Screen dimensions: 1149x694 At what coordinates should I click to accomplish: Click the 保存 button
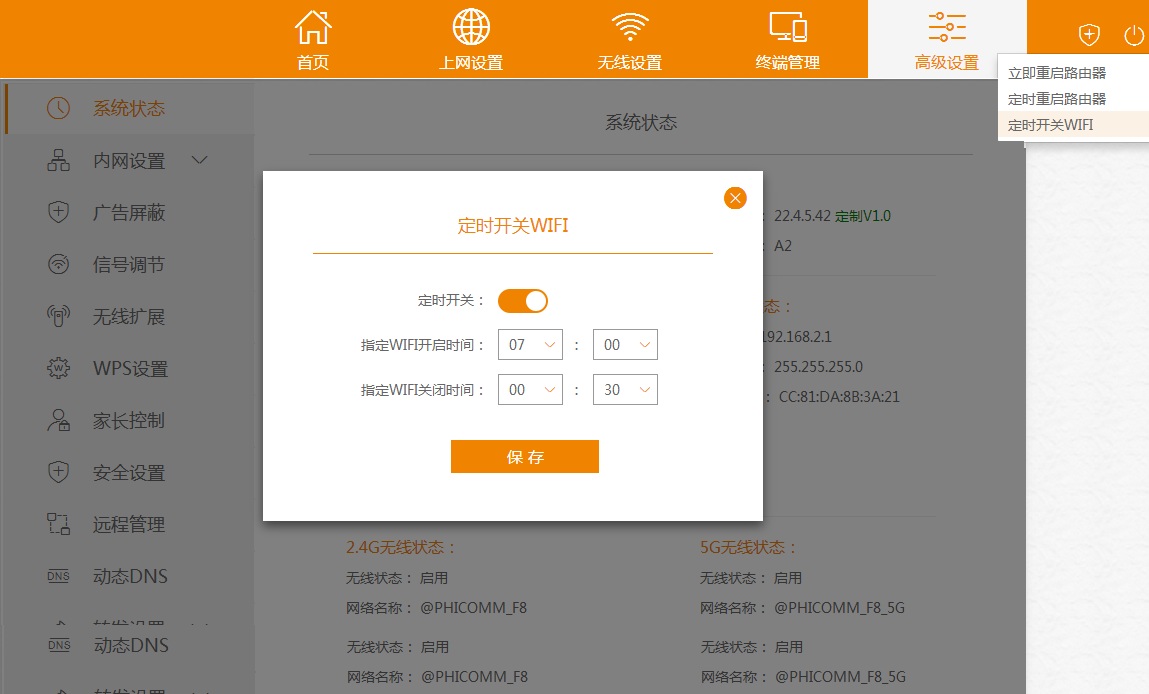pos(525,457)
